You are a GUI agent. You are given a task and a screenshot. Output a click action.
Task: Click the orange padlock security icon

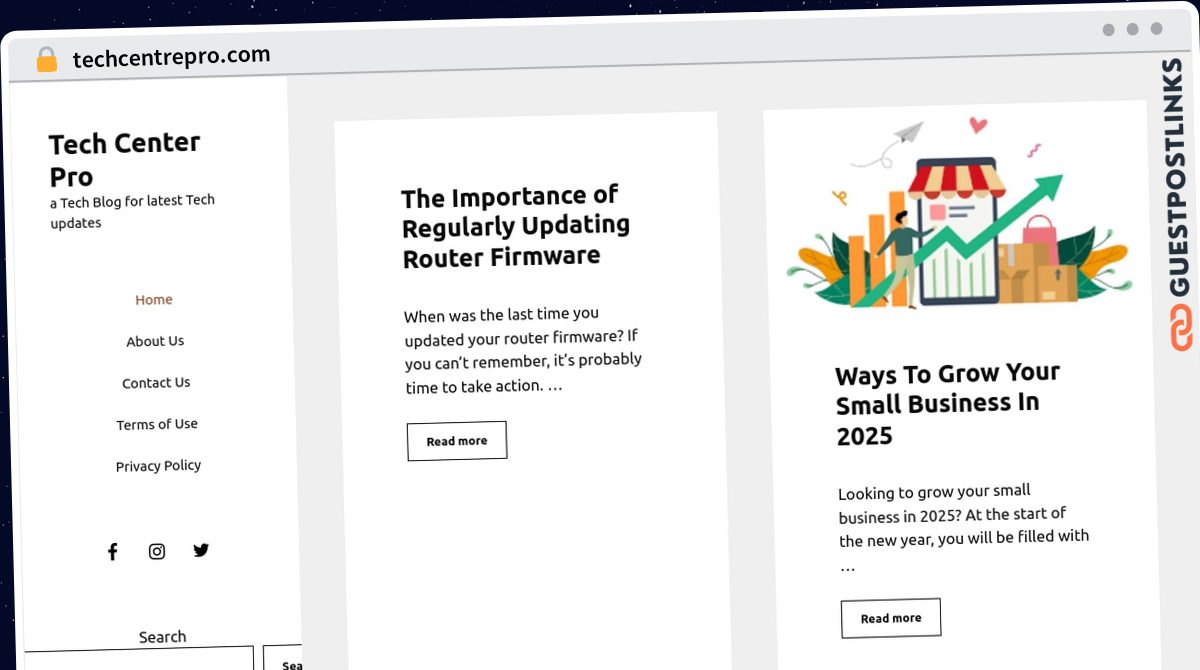[47, 60]
